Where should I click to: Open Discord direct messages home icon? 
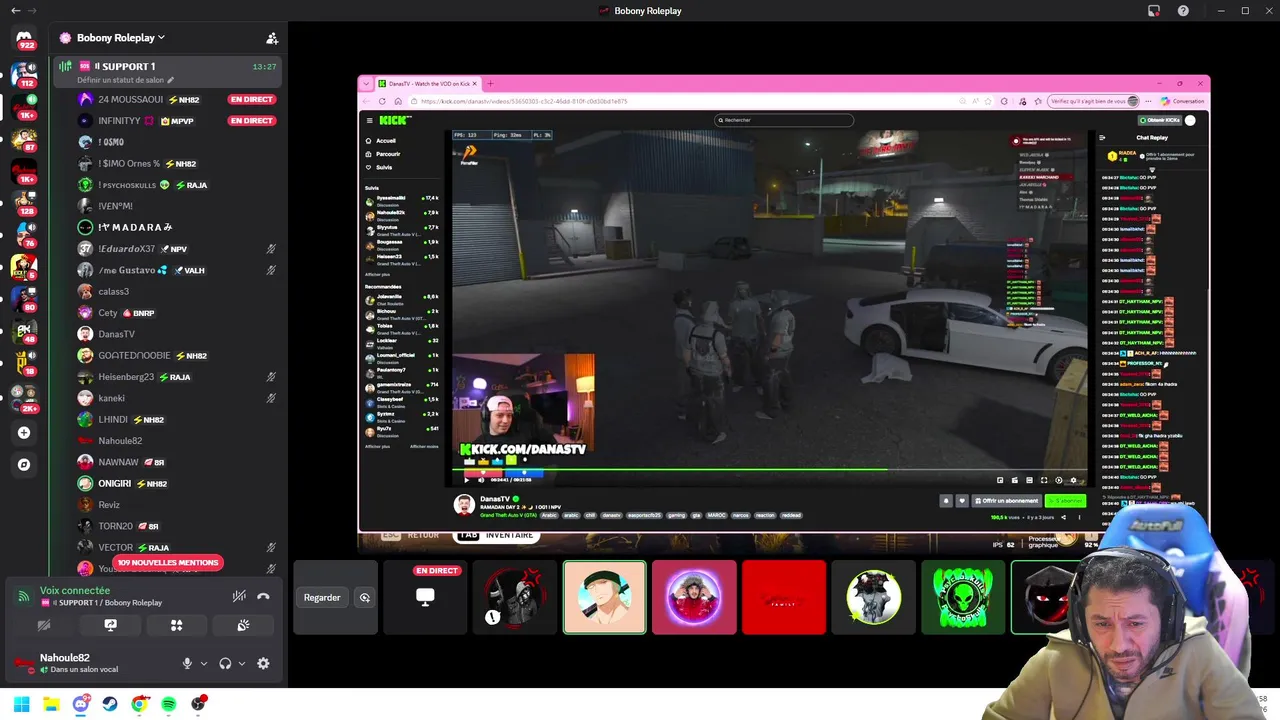click(24, 40)
